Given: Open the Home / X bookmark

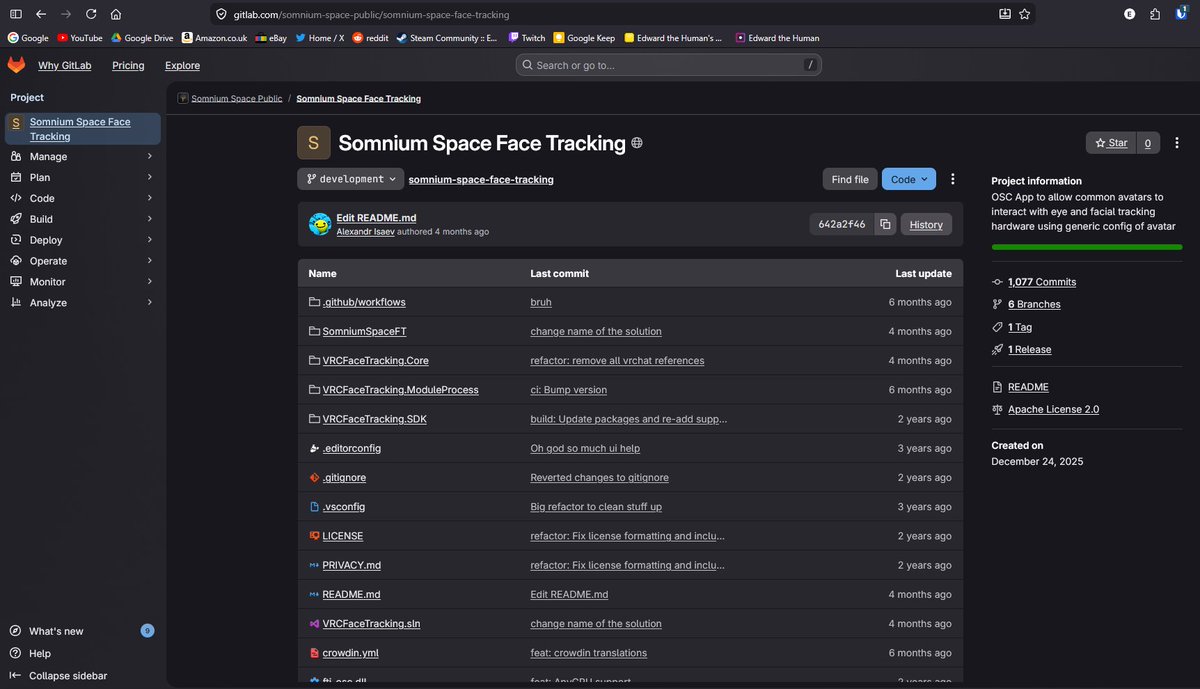Looking at the screenshot, I should point(319,38).
